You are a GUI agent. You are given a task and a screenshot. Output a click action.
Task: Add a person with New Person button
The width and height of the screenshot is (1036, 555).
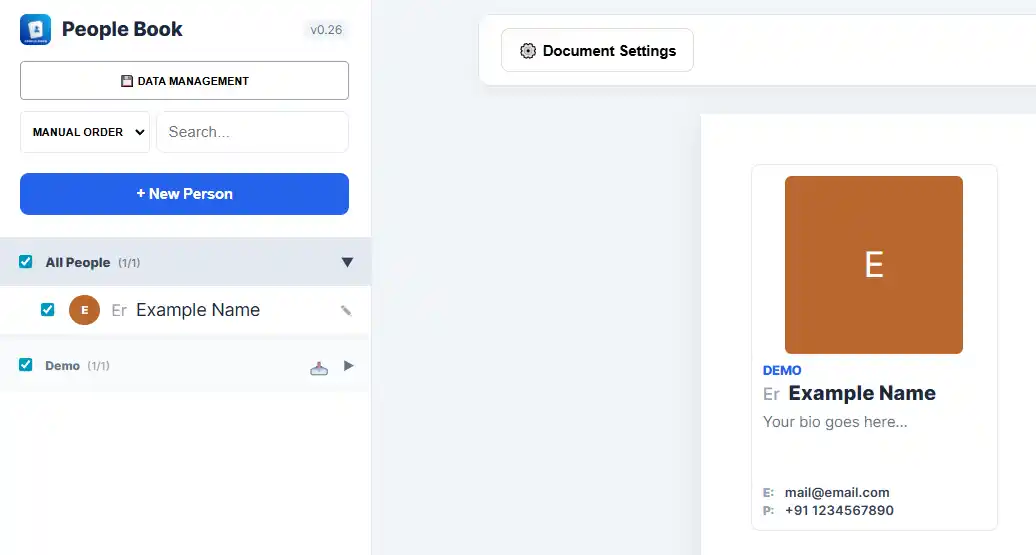tap(184, 194)
